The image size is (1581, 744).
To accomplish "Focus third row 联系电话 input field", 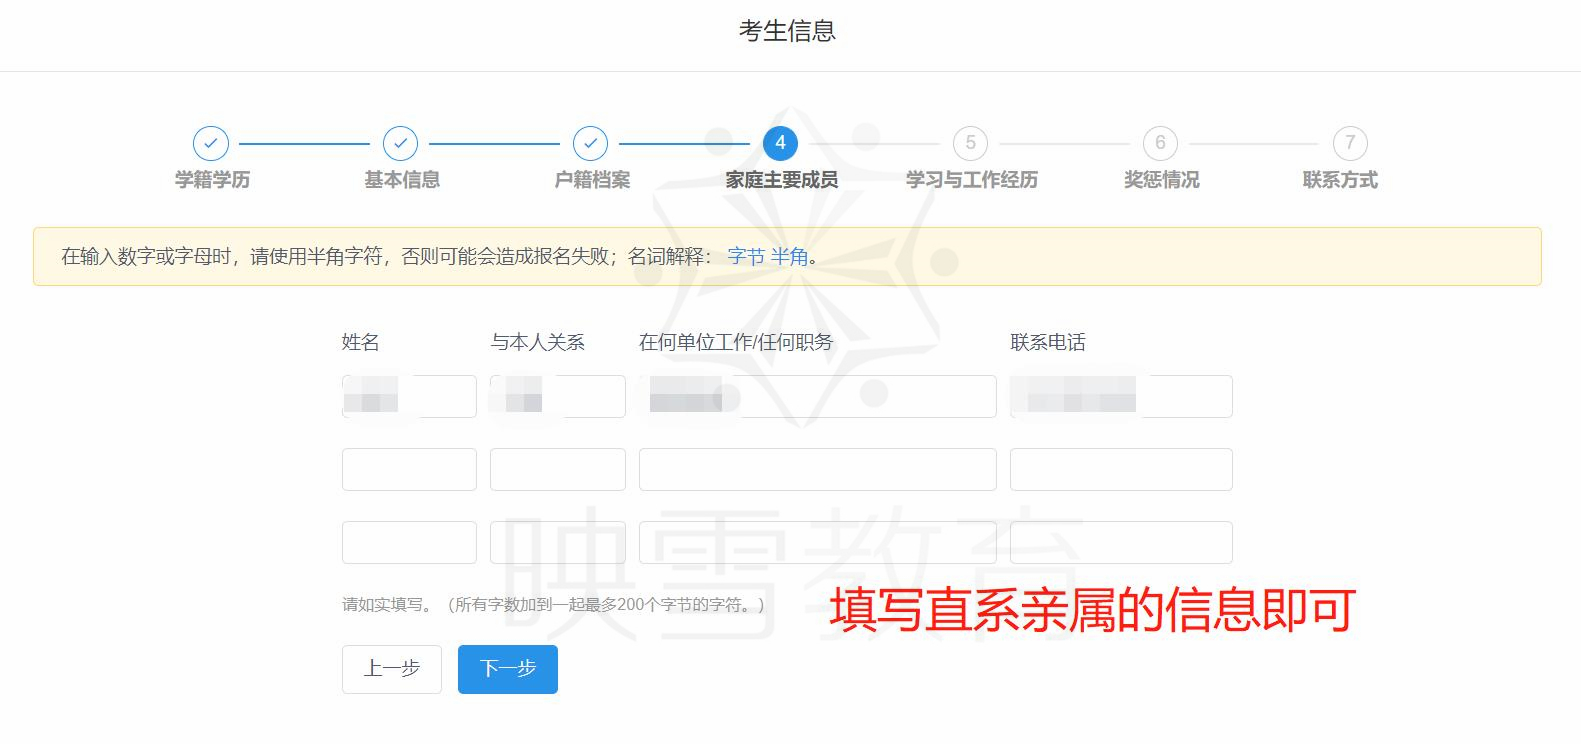I will pyautogui.click(x=1121, y=542).
